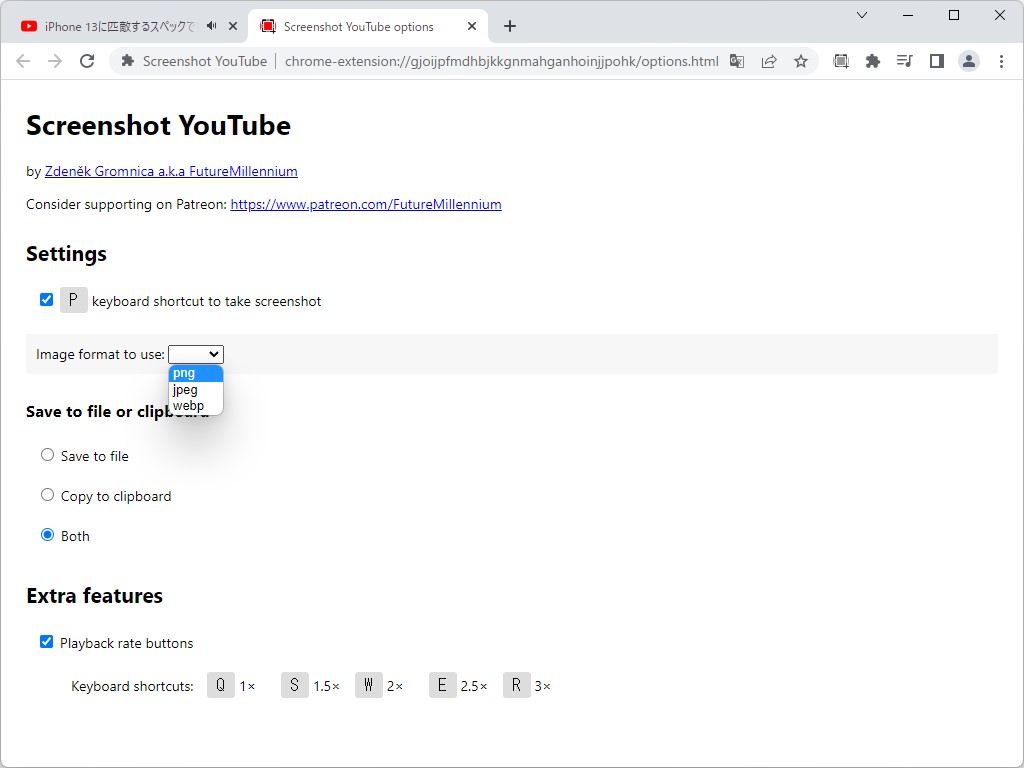Open Chrome three-dot menu
This screenshot has width=1024, height=768.
point(1001,61)
